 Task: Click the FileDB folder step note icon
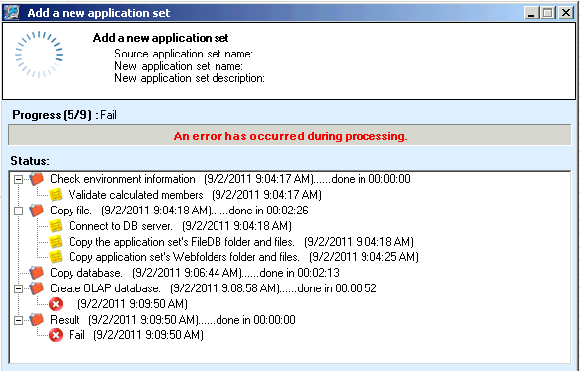[56, 242]
